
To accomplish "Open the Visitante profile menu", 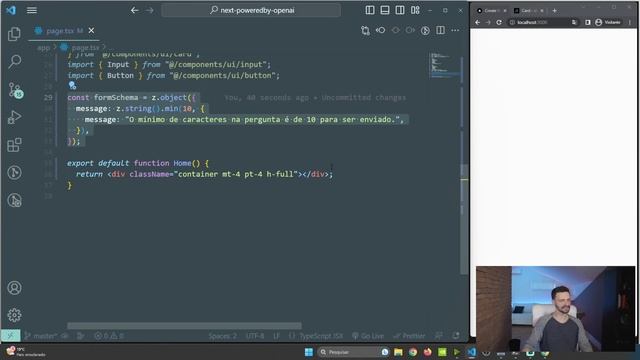I will 608,22.
